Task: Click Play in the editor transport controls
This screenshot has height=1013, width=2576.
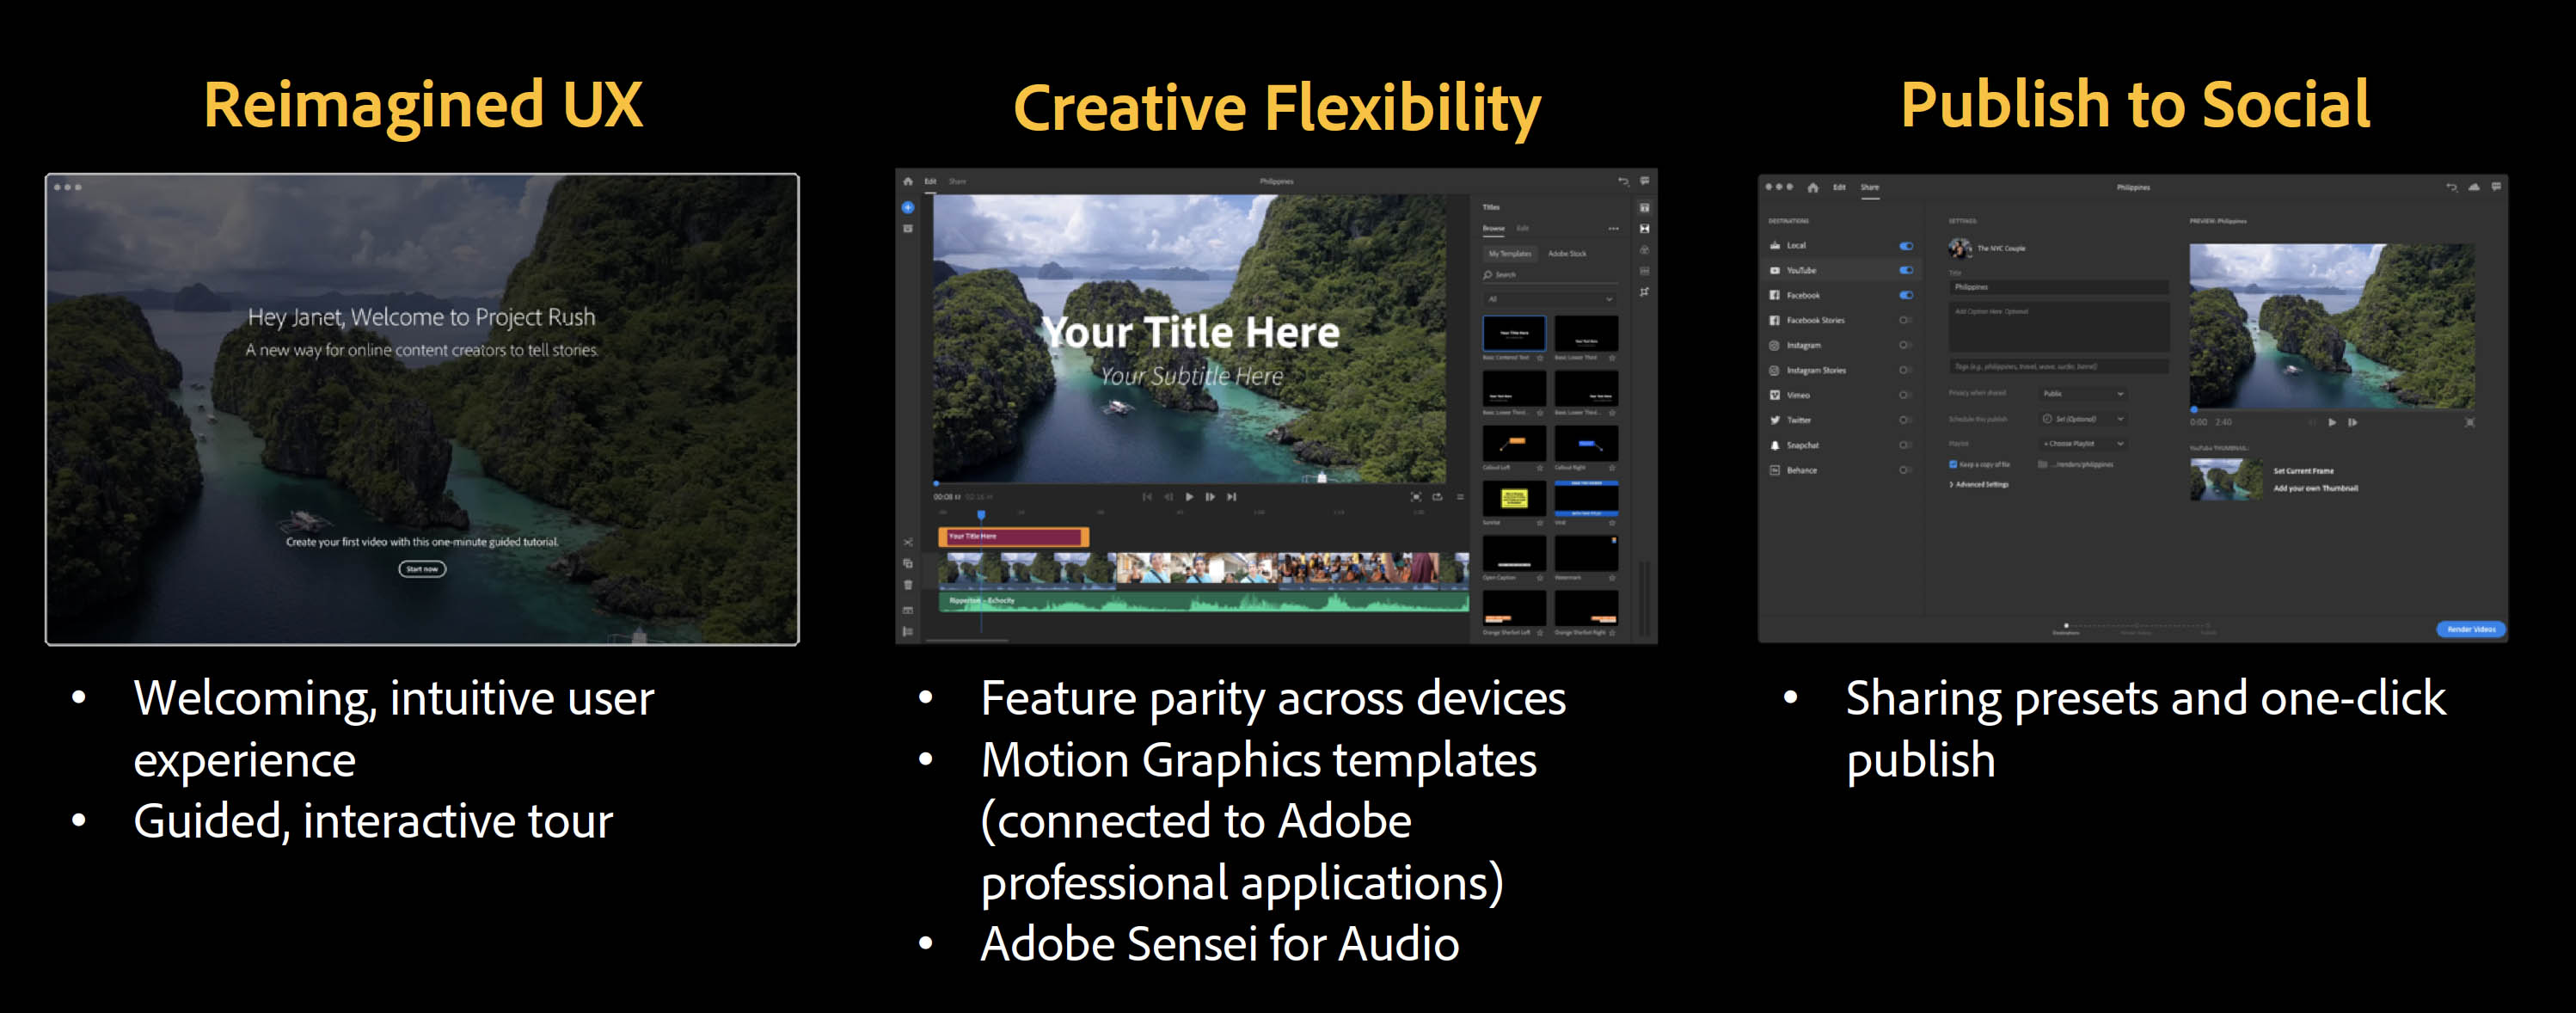Action: 1189,497
